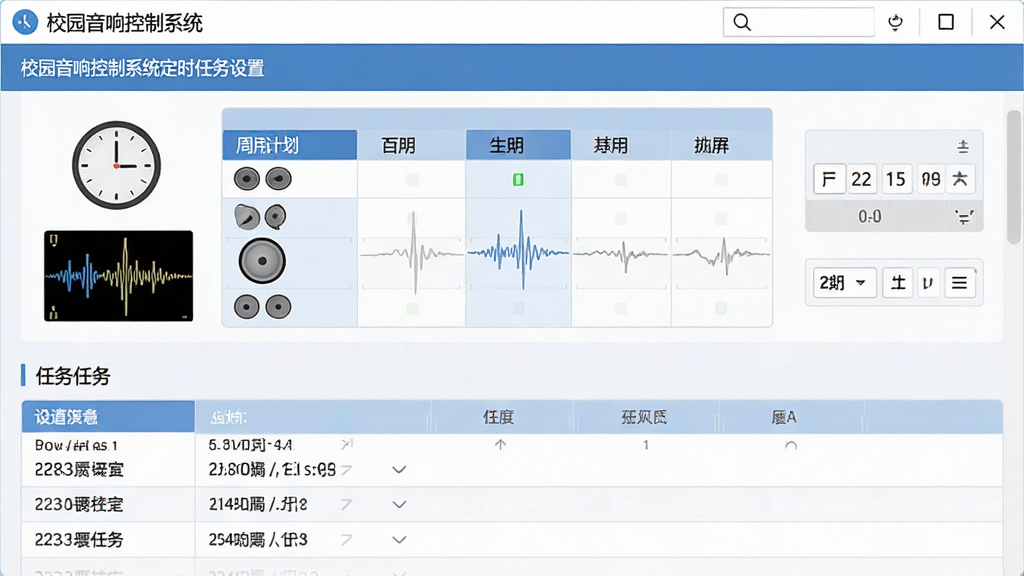Click the ν button beside the list icon
The height and width of the screenshot is (576, 1024).
coord(928,283)
